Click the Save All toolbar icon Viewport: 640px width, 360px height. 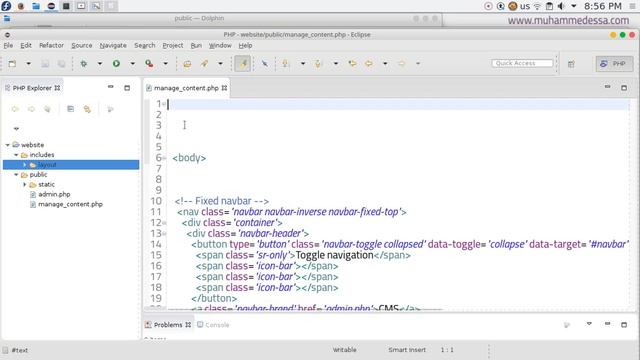click(61, 64)
